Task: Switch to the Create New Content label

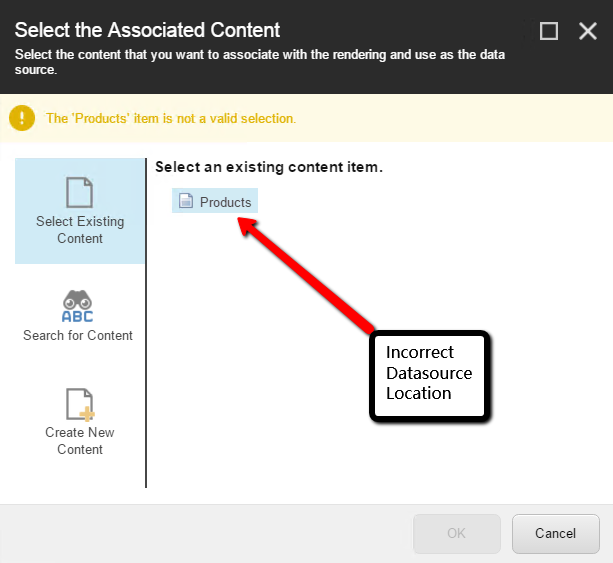Action: click(80, 441)
